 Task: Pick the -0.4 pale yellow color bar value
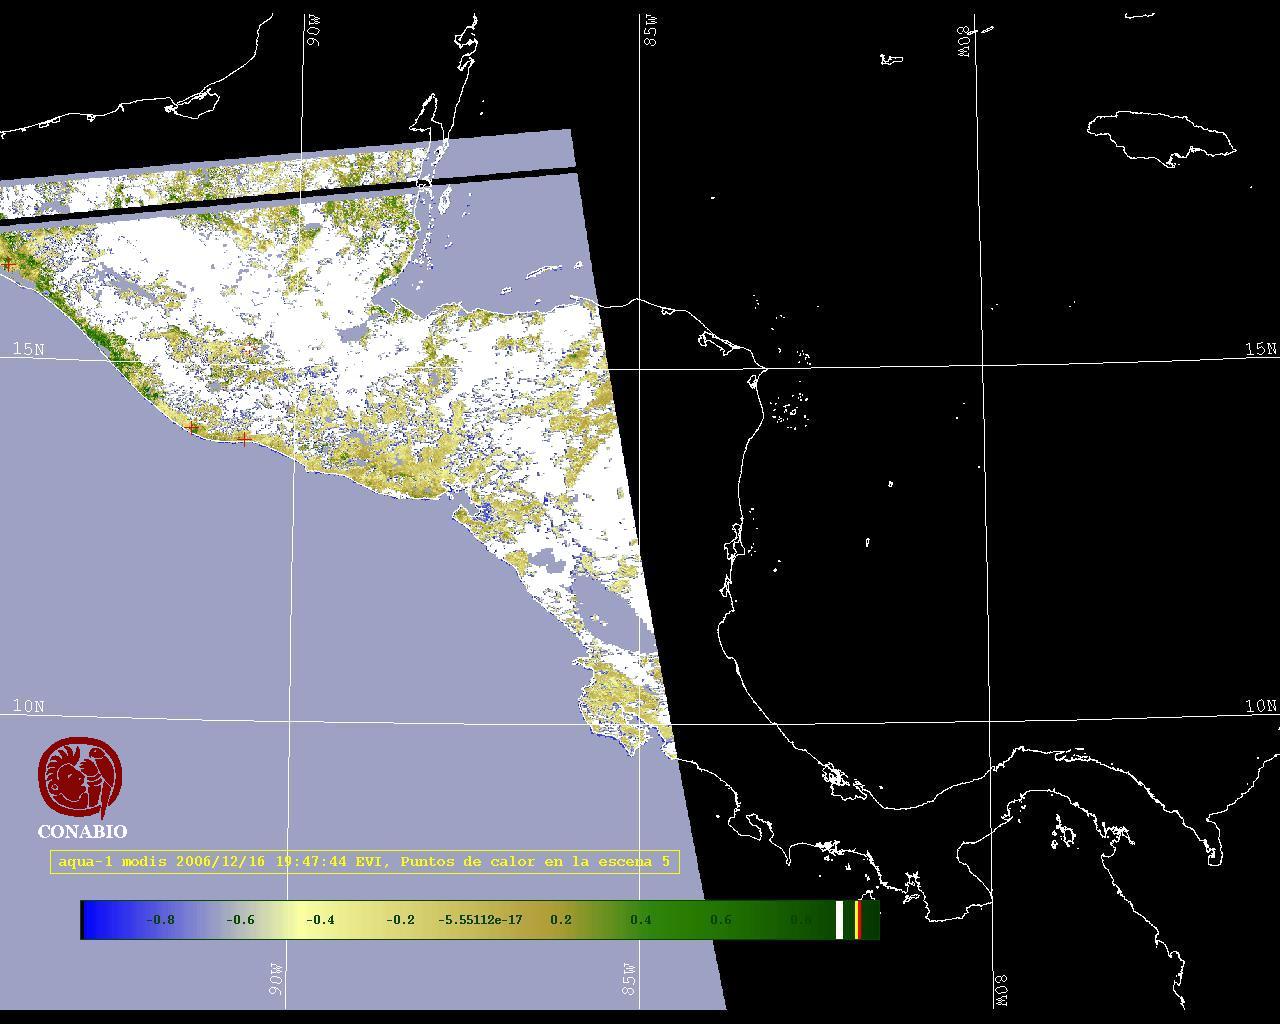(x=320, y=920)
